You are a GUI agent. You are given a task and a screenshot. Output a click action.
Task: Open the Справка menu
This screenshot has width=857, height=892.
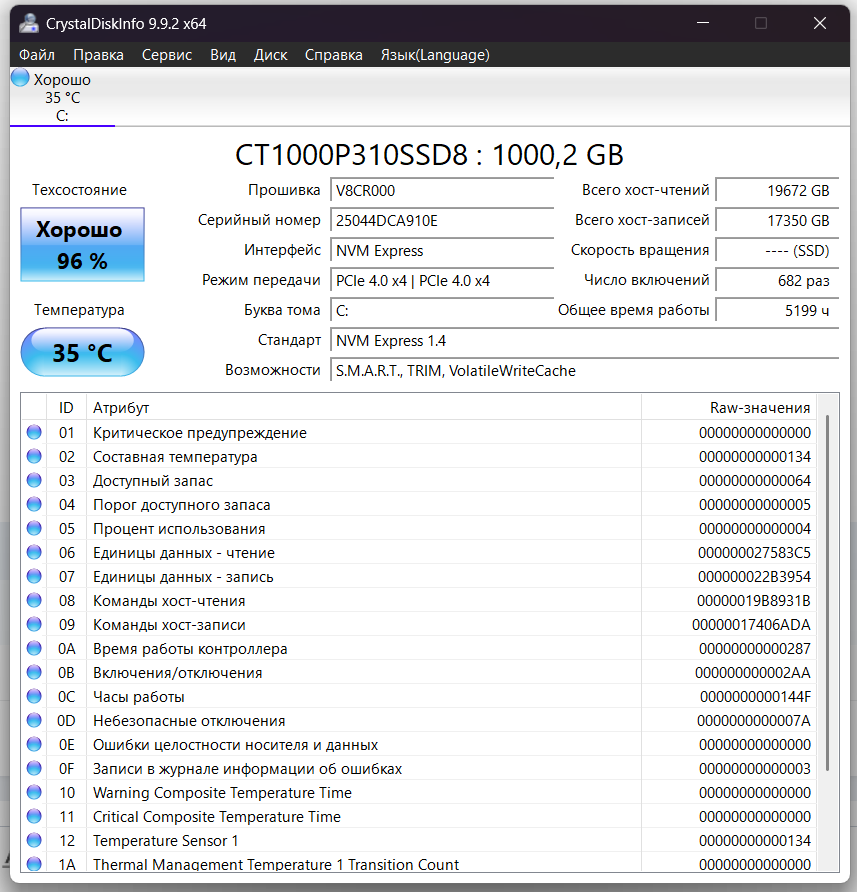tap(333, 55)
